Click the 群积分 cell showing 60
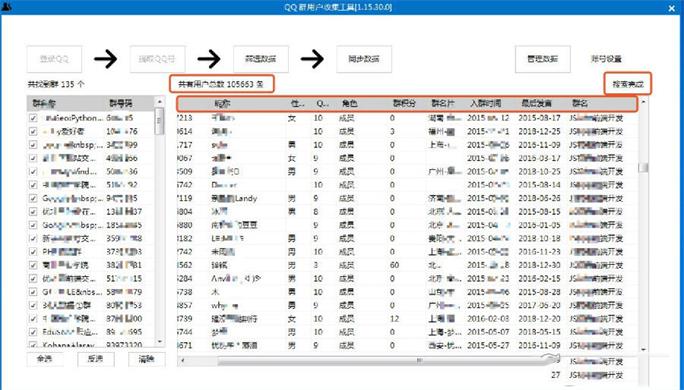 pyautogui.click(x=394, y=265)
